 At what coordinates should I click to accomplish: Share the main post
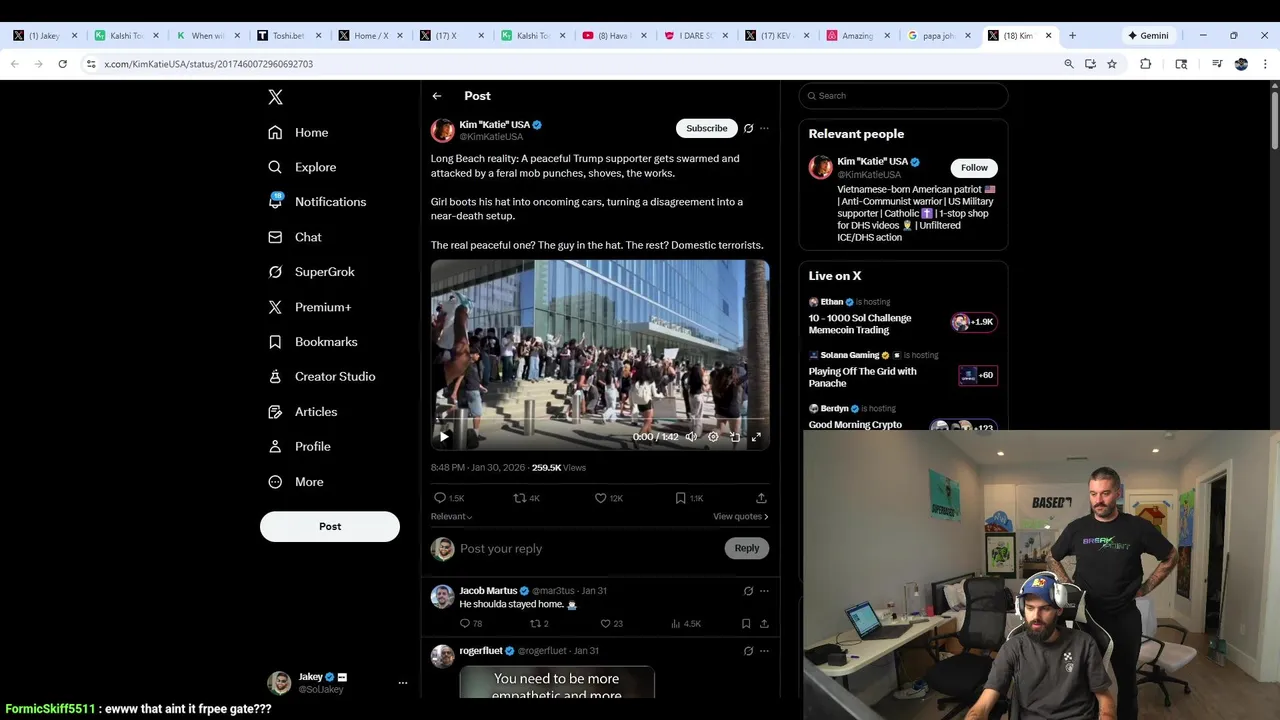tap(761, 498)
